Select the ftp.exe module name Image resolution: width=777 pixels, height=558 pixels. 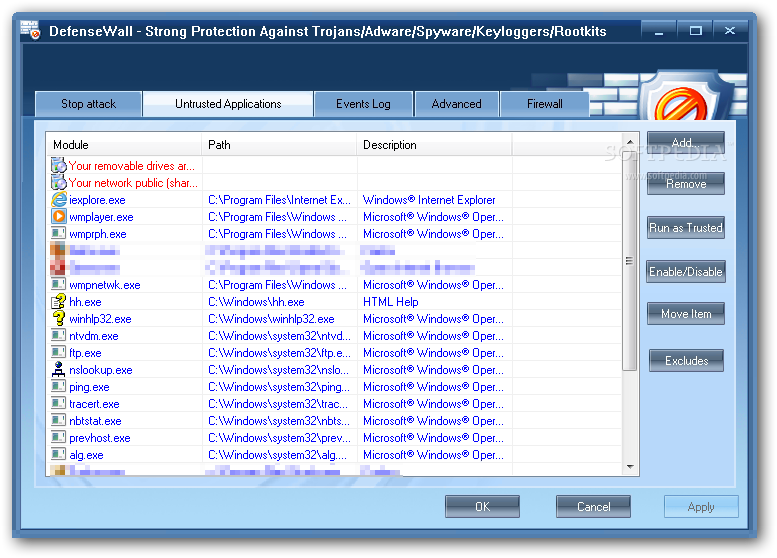pos(85,353)
